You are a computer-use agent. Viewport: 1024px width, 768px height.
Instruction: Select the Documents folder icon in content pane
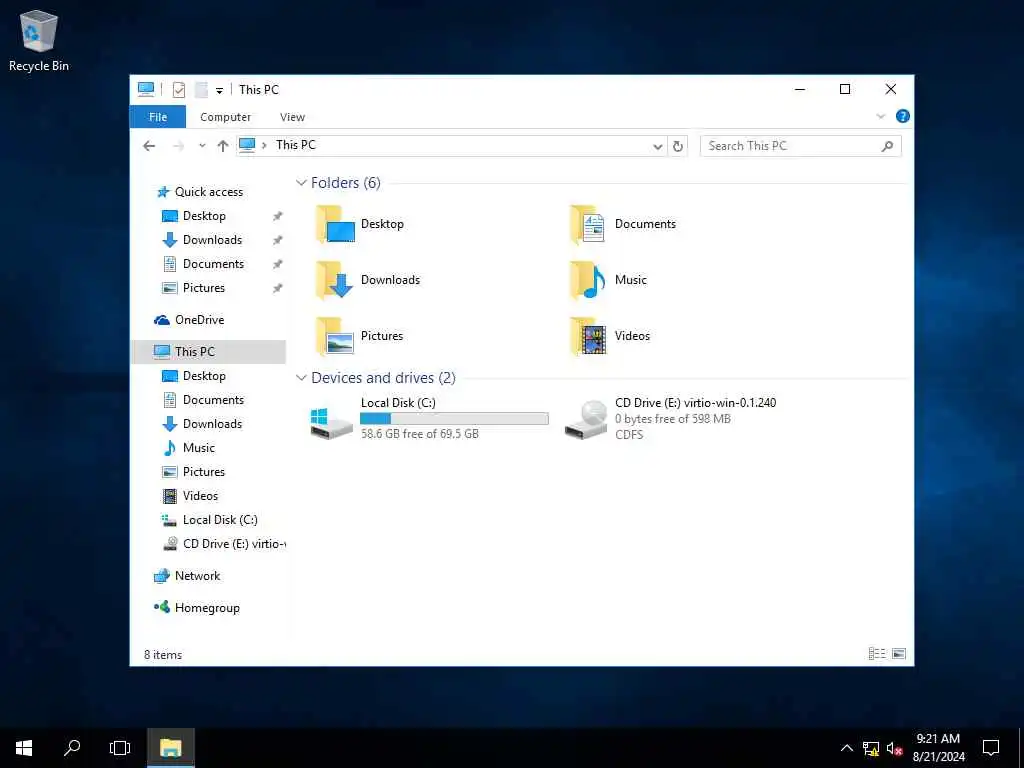click(588, 224)
